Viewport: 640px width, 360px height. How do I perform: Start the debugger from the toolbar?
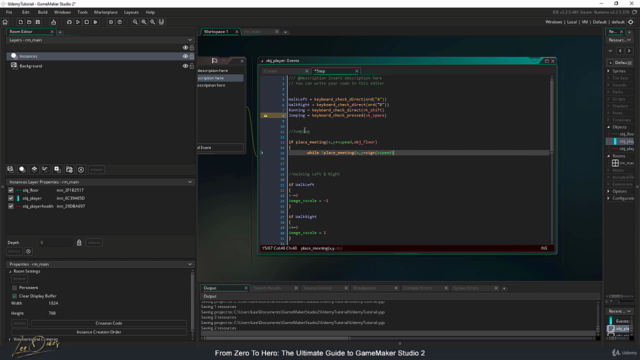[69, 22]
